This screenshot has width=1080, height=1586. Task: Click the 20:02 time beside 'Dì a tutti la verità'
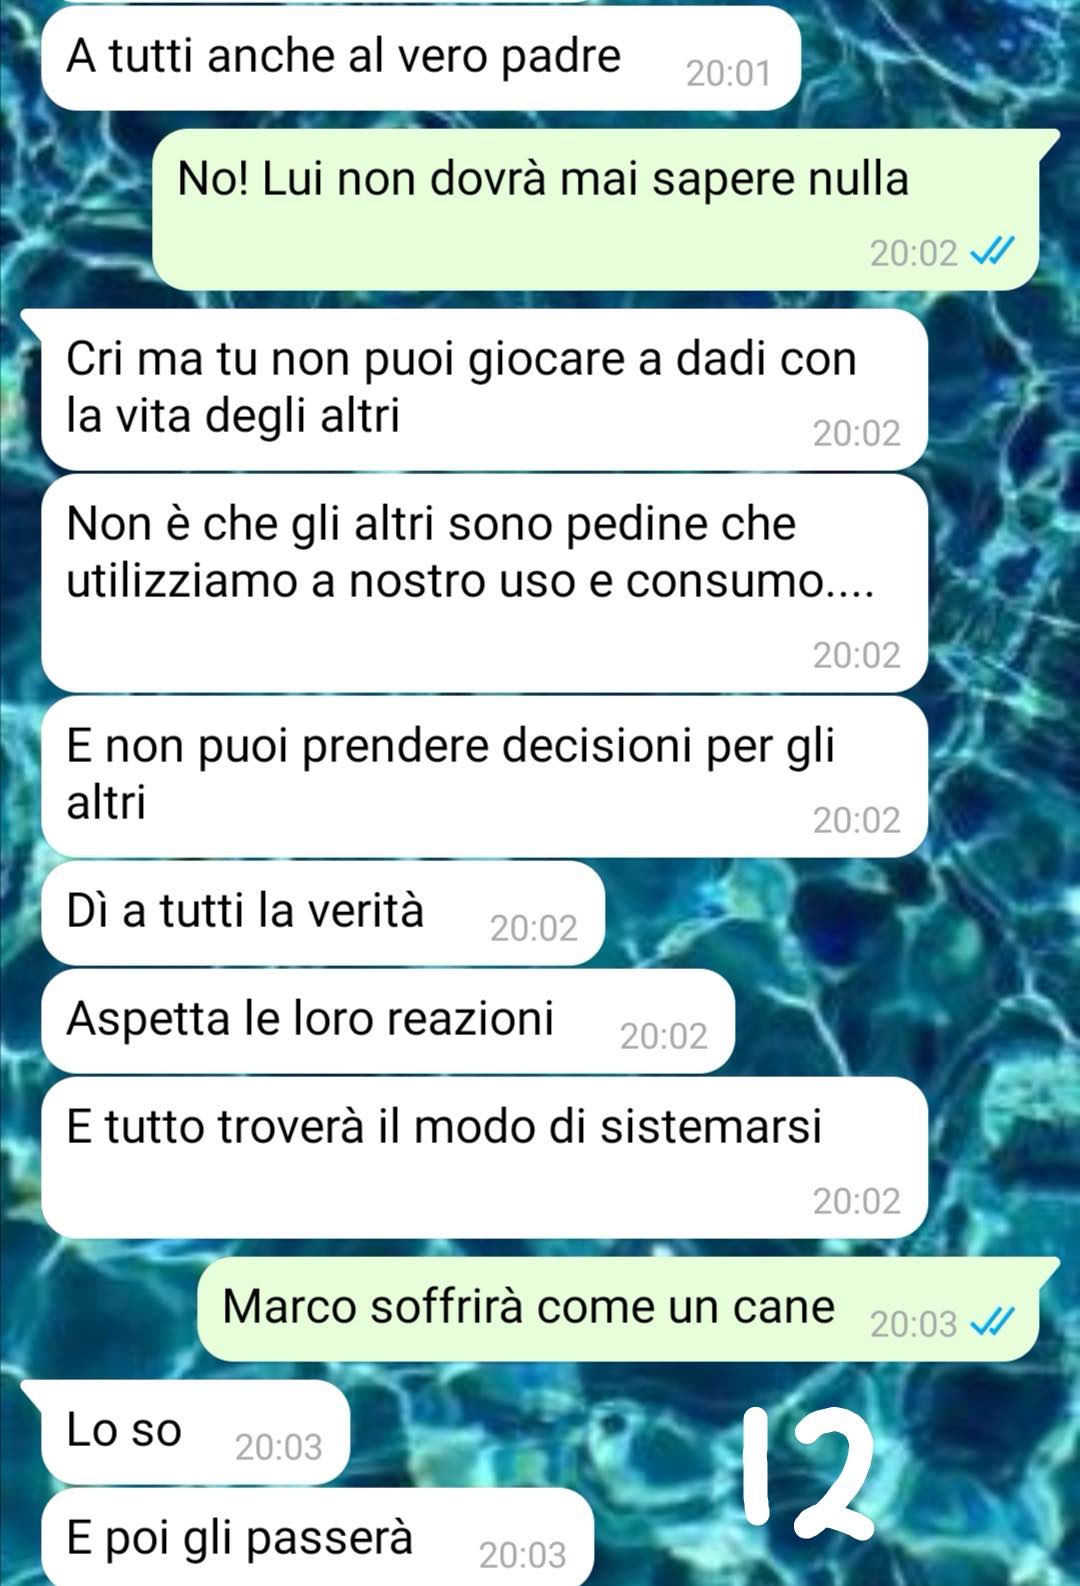click(534, 929)
